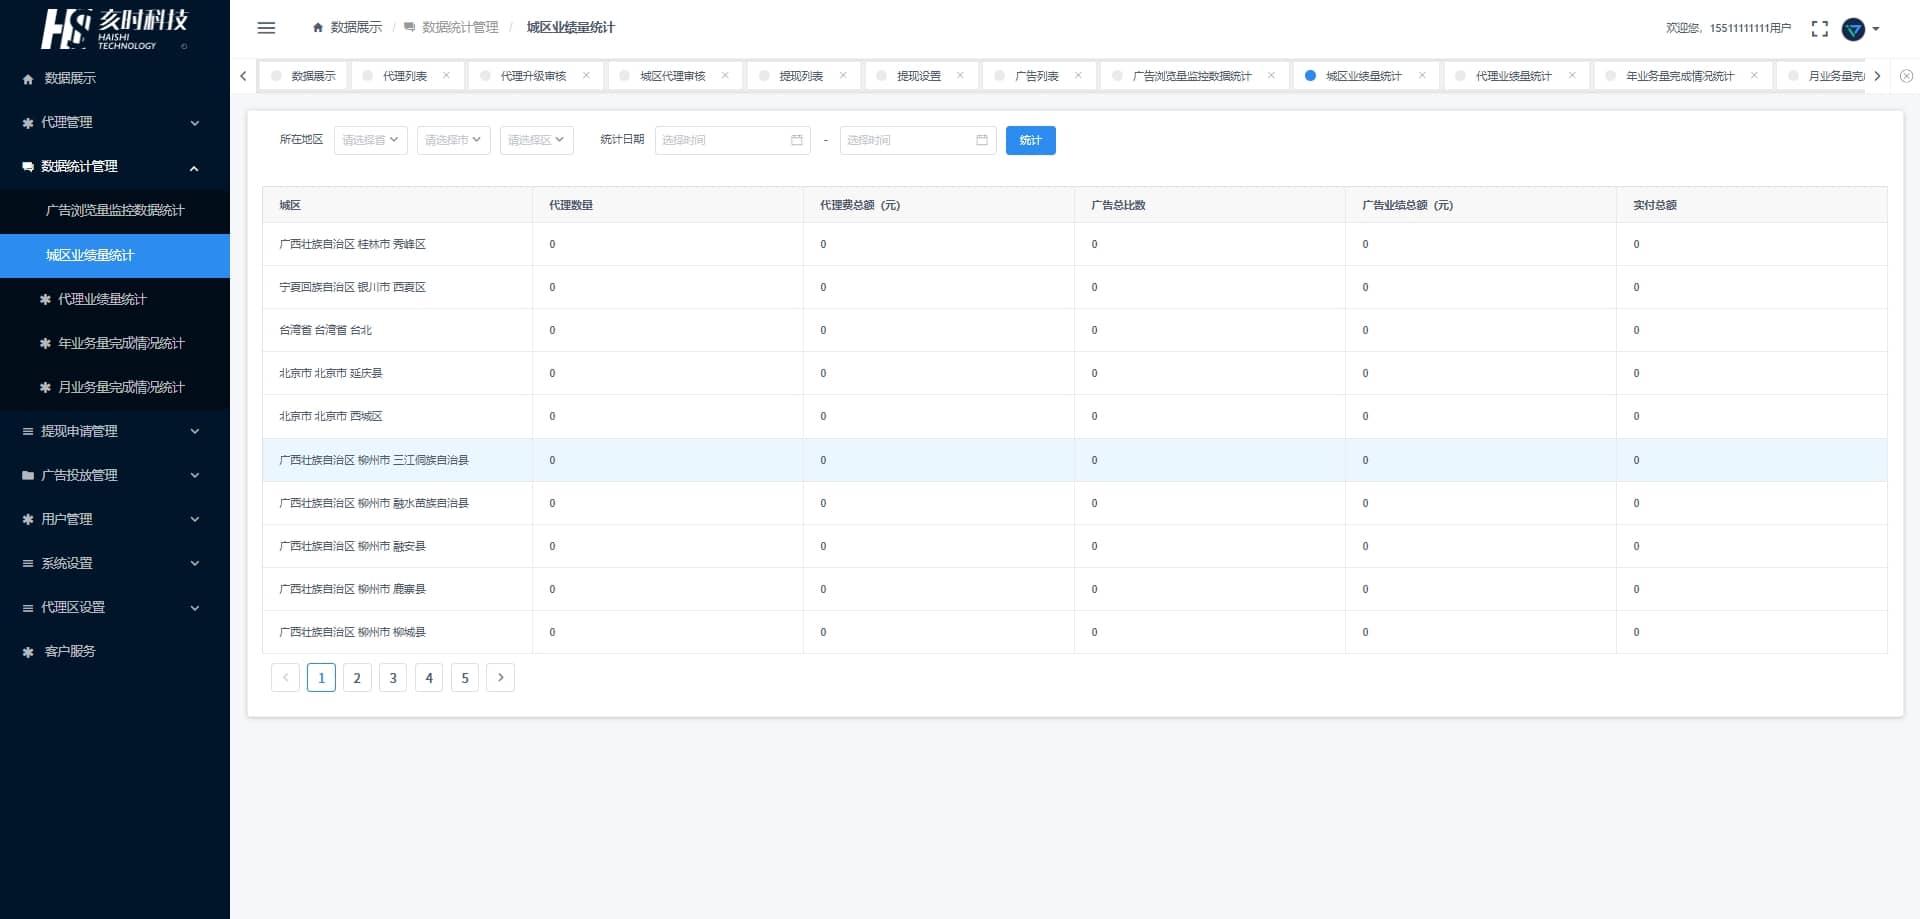Expand 系统设置 in the sidebar
This screenshot has width=1920, height=919.
(115, 563)
